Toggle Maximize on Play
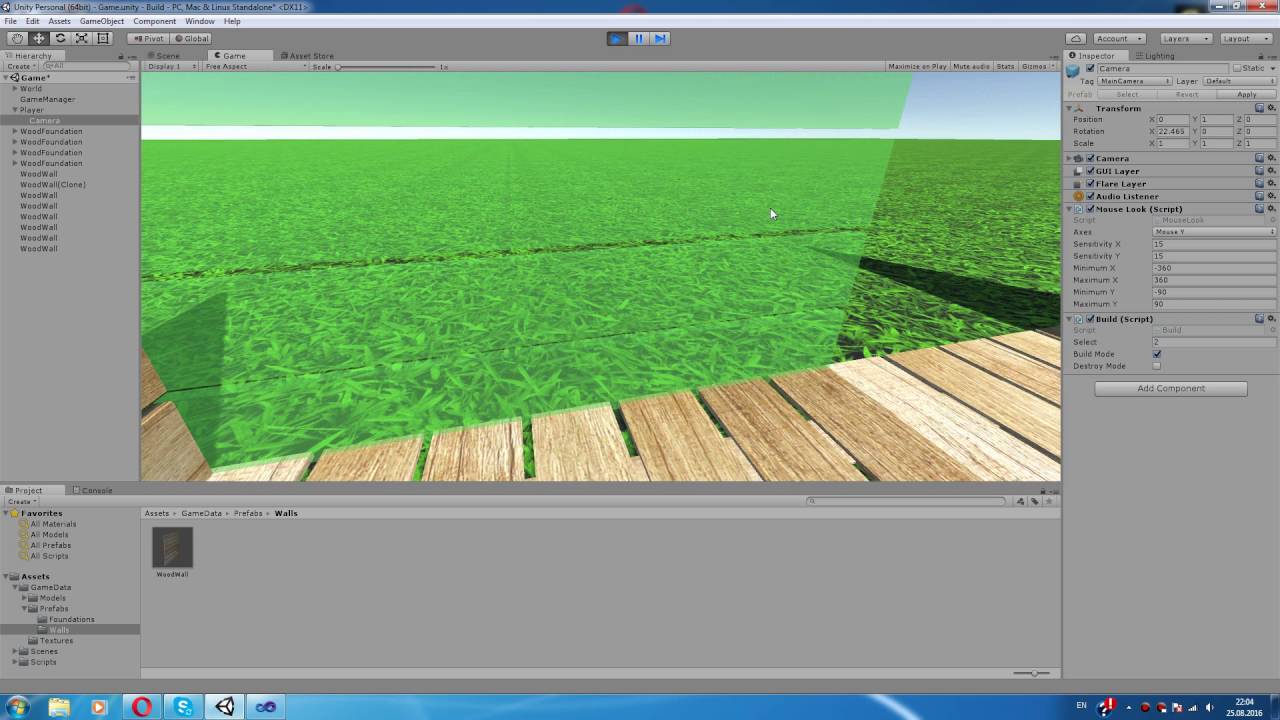The height and width of the screenshot is (720, 1280). [917, 66]
